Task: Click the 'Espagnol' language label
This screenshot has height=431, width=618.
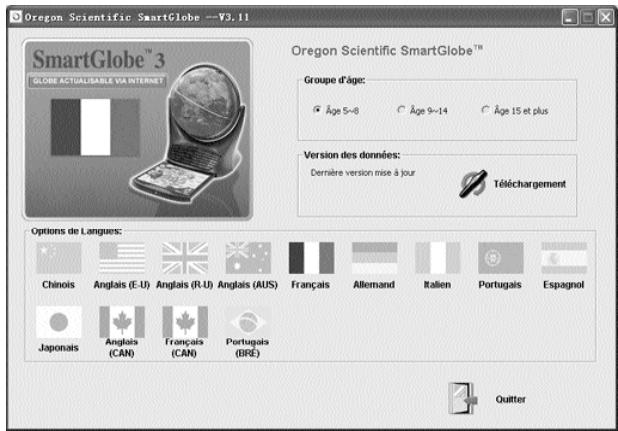Action: click(x=564, y=284)
